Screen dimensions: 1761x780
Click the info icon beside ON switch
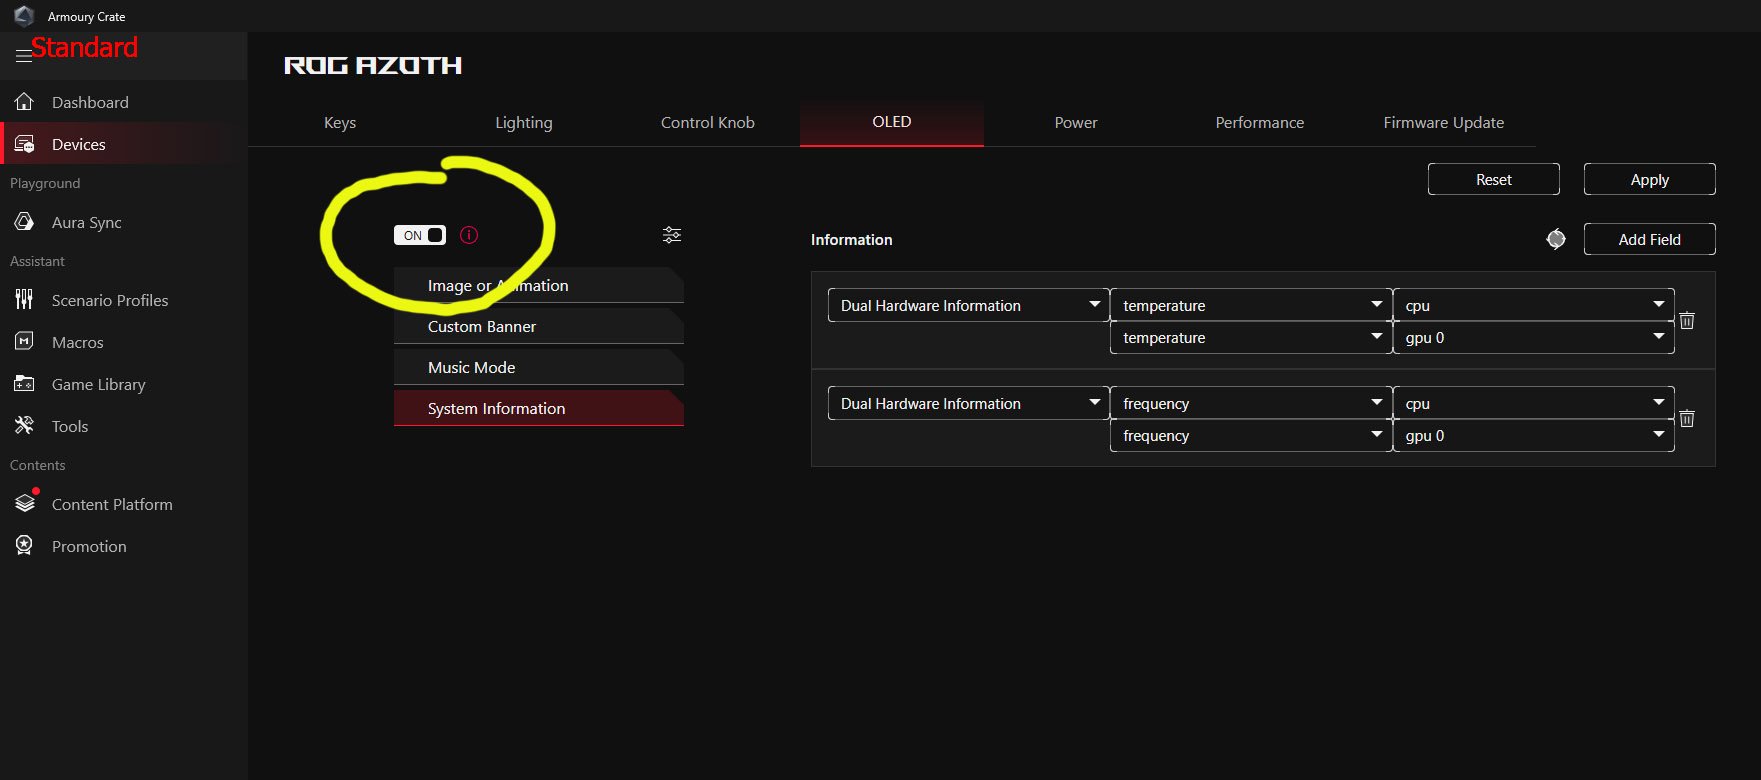469,235
